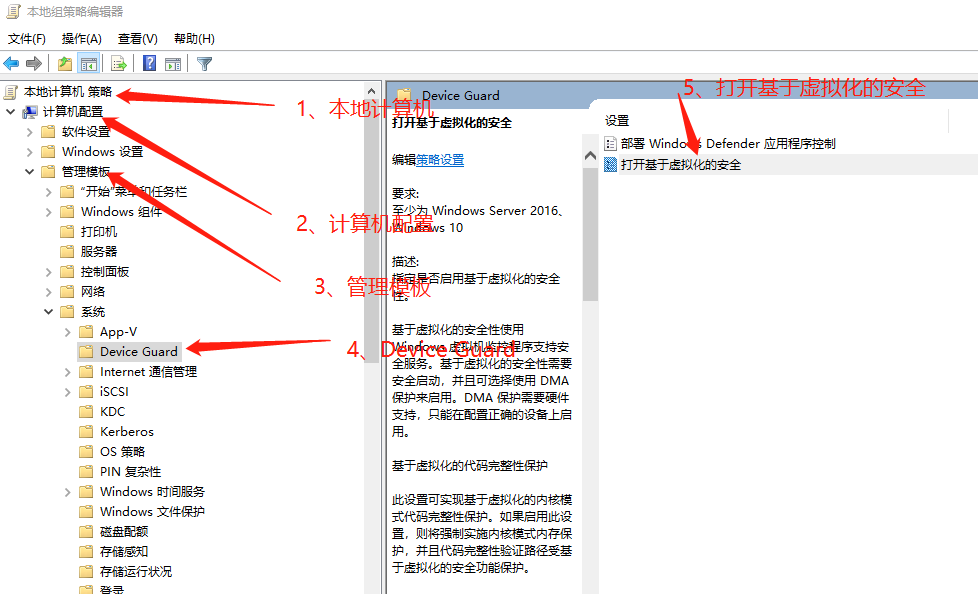This screenshot has height=594, width=978.
Task: Click the Back navigation arrow
Action: coord(11,63)
